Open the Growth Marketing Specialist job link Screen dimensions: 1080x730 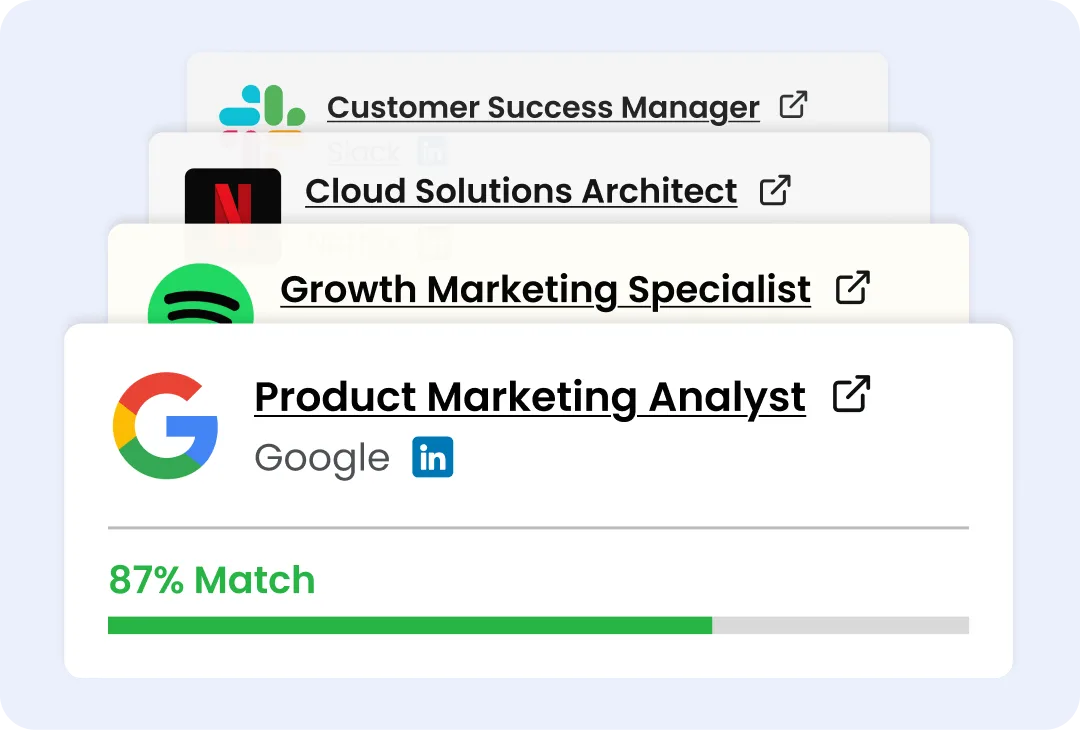coord(545,290)
